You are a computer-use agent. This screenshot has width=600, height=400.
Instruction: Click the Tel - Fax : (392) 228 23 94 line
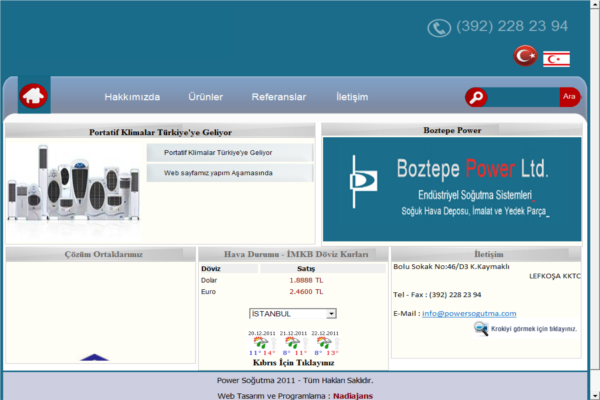click(x=437, y=295)
